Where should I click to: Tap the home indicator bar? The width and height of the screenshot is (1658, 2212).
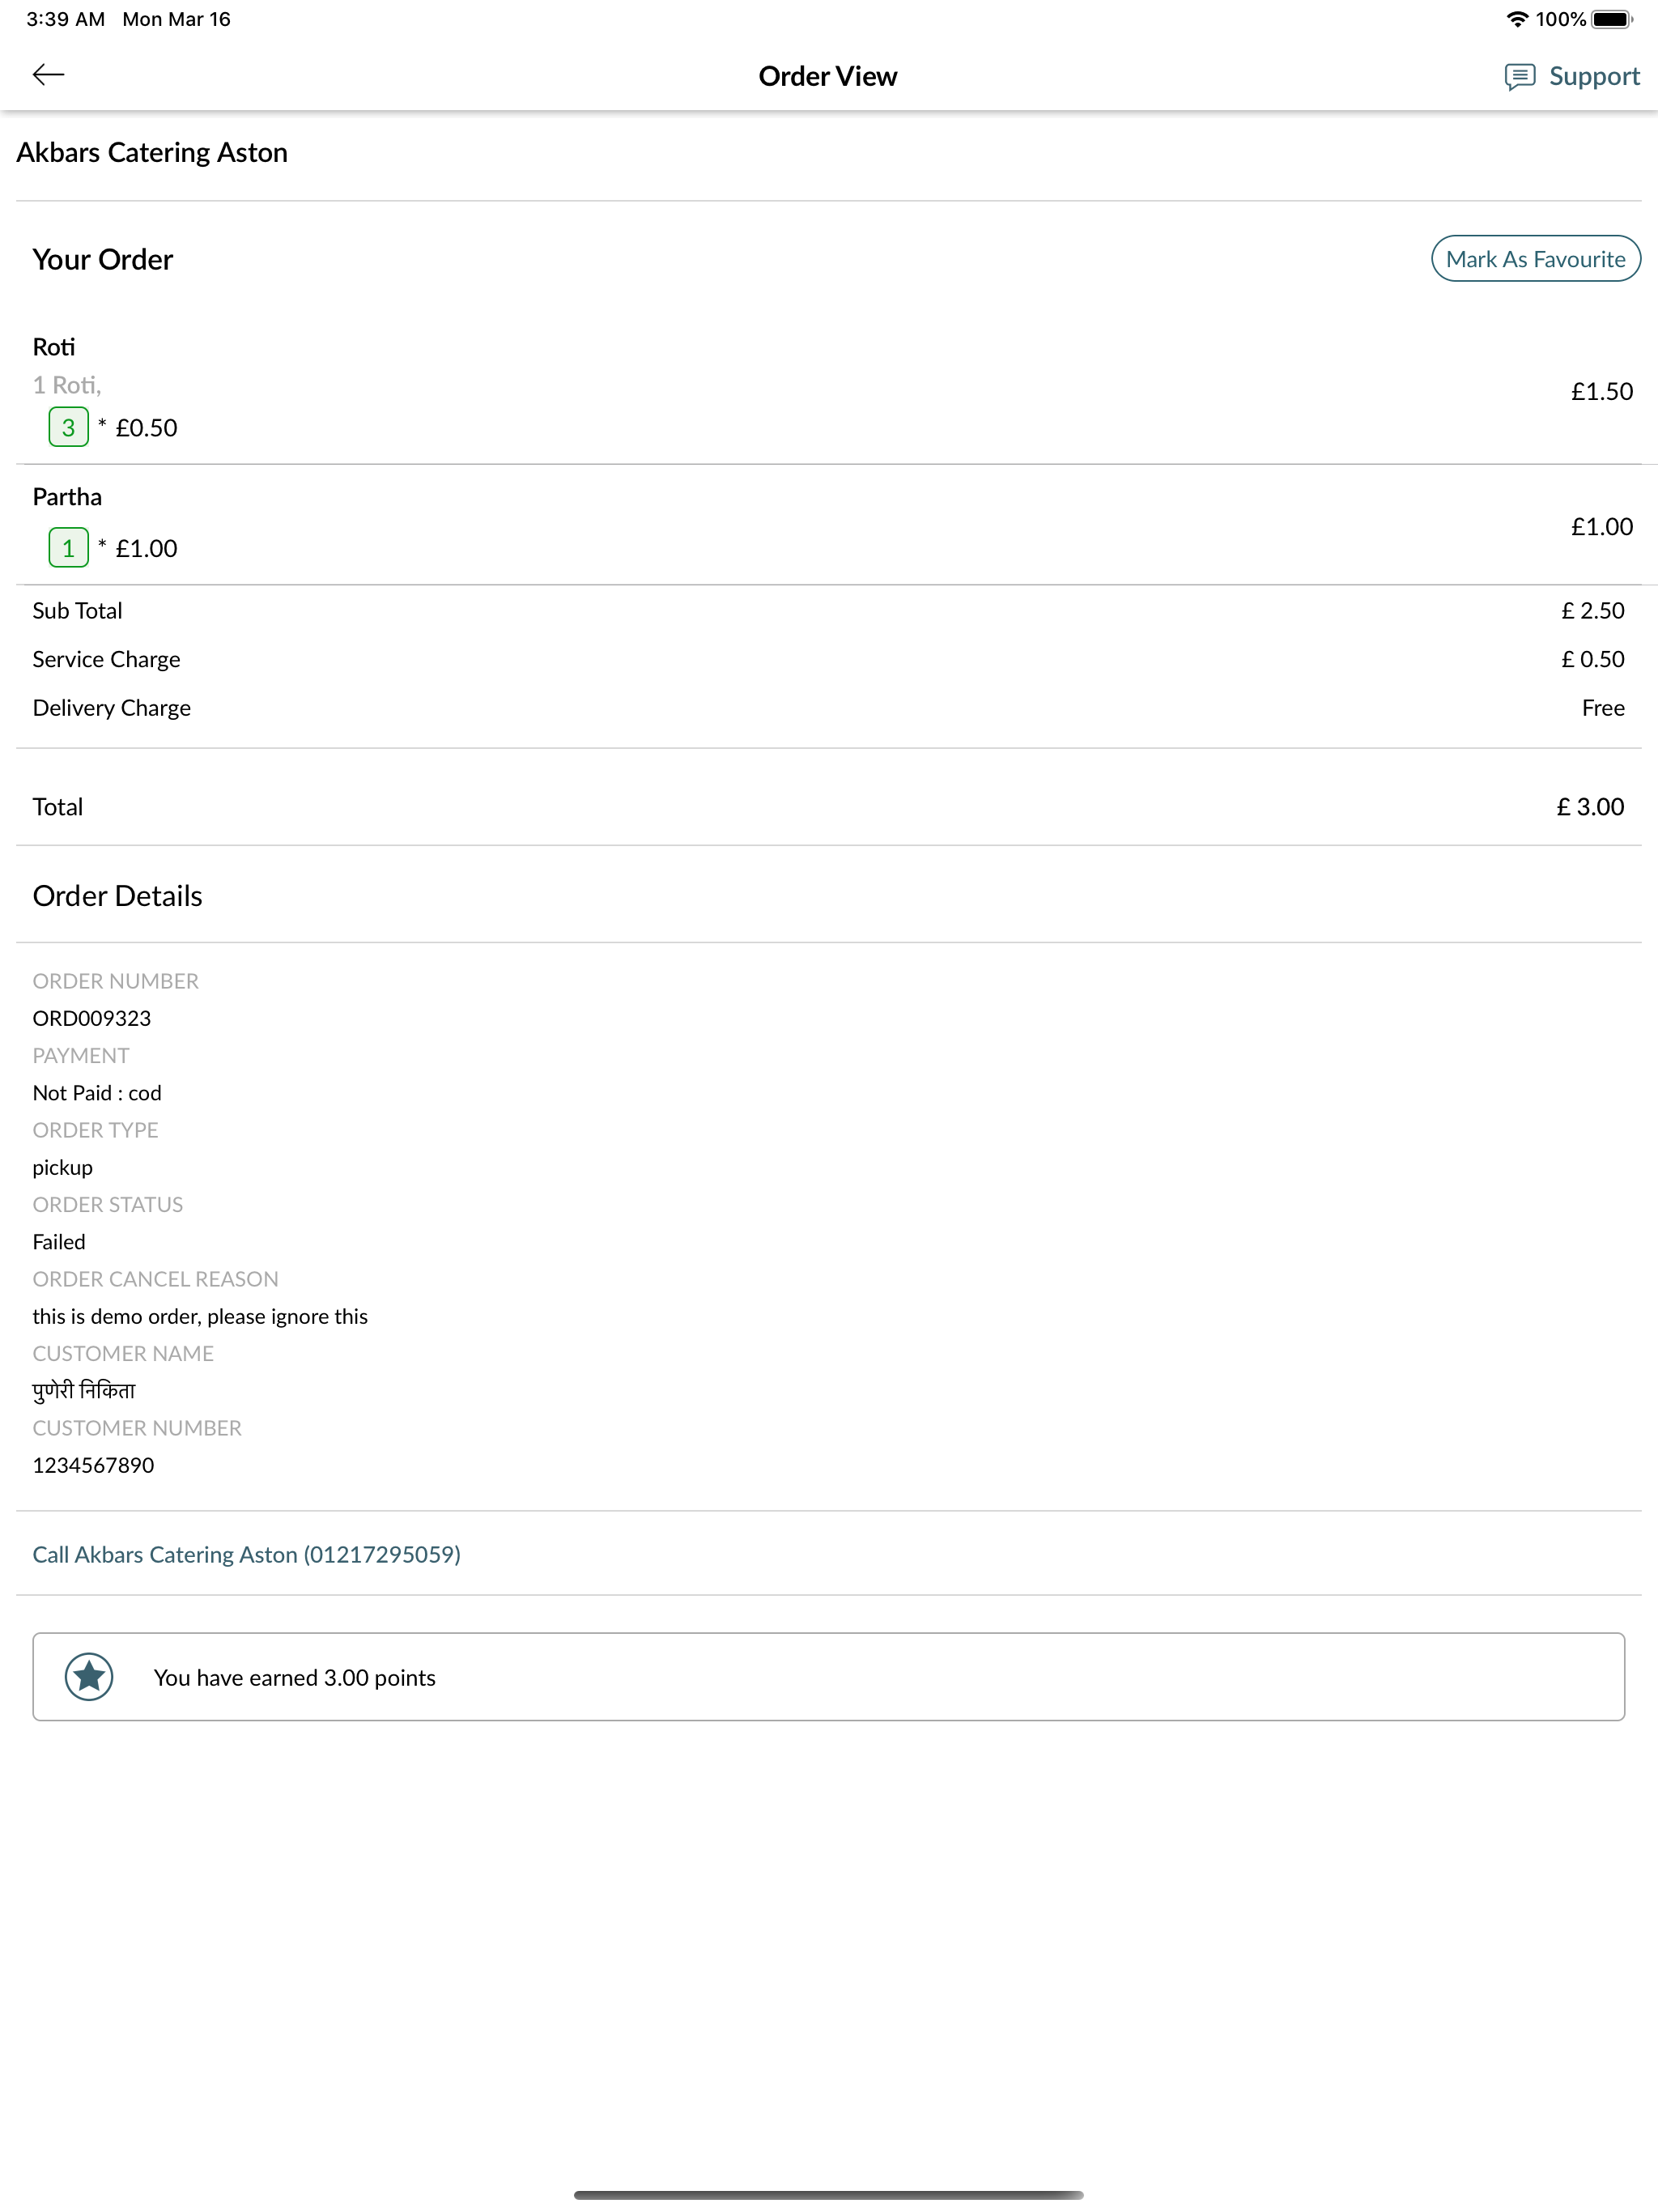pos(828,2195)
